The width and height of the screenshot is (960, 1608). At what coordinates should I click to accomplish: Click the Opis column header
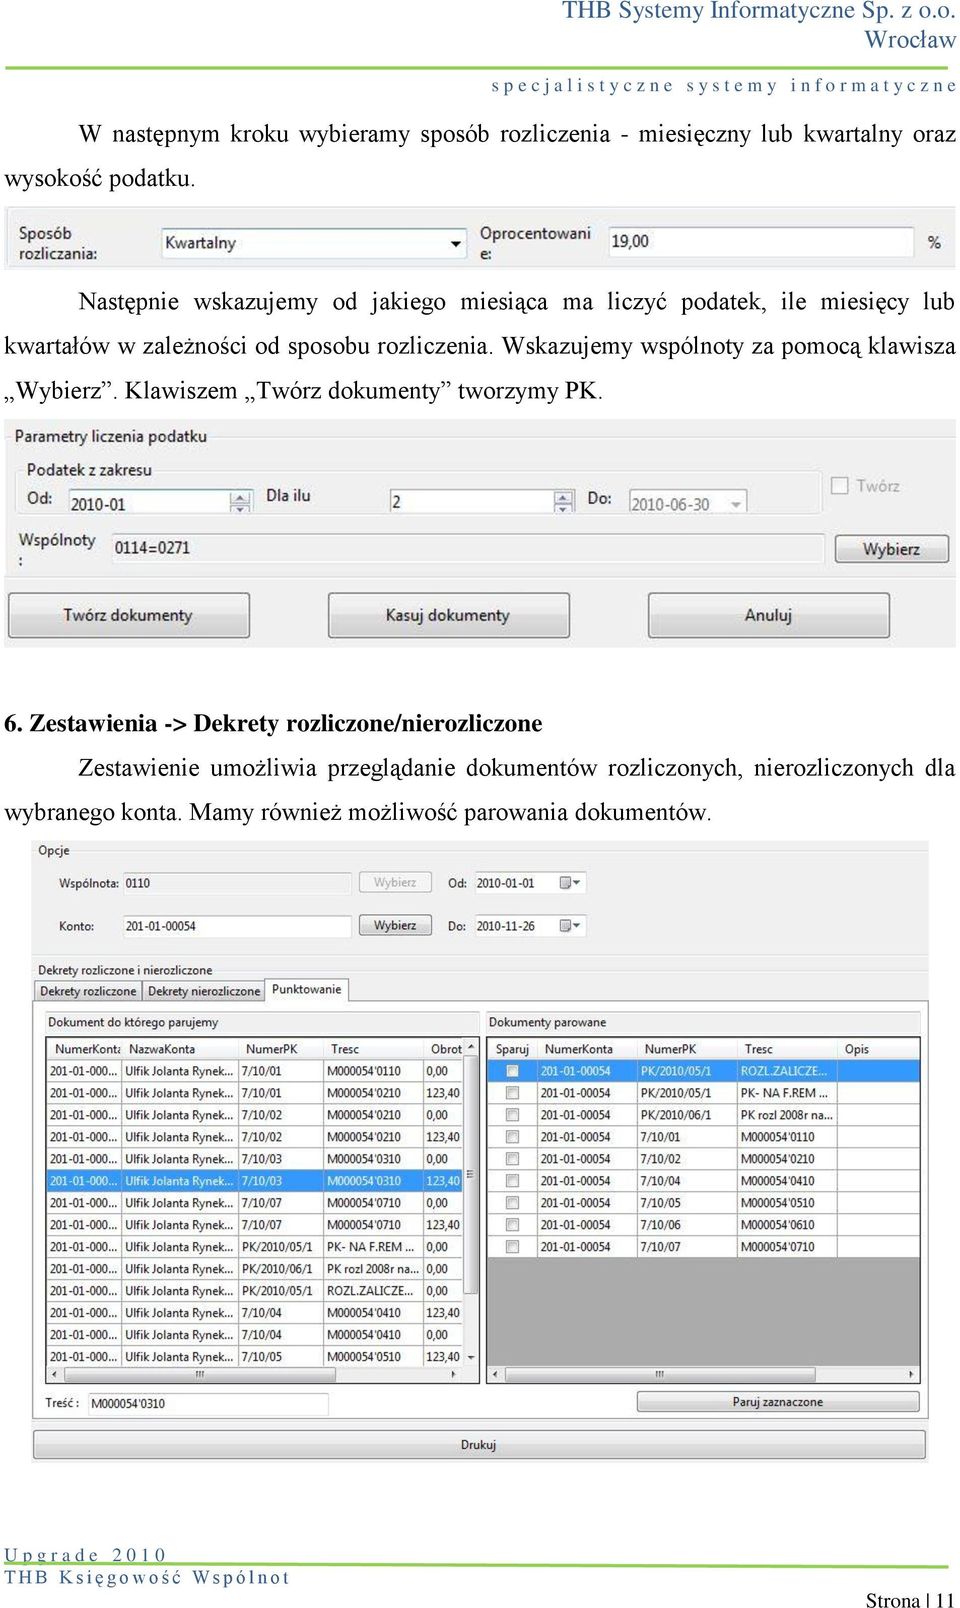coord(879,1049)
